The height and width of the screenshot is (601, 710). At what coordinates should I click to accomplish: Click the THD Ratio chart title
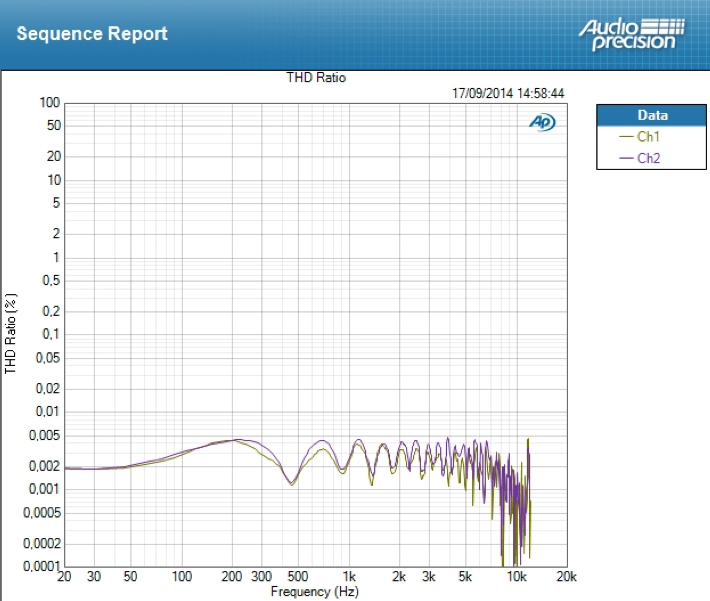tap(316, 77)
